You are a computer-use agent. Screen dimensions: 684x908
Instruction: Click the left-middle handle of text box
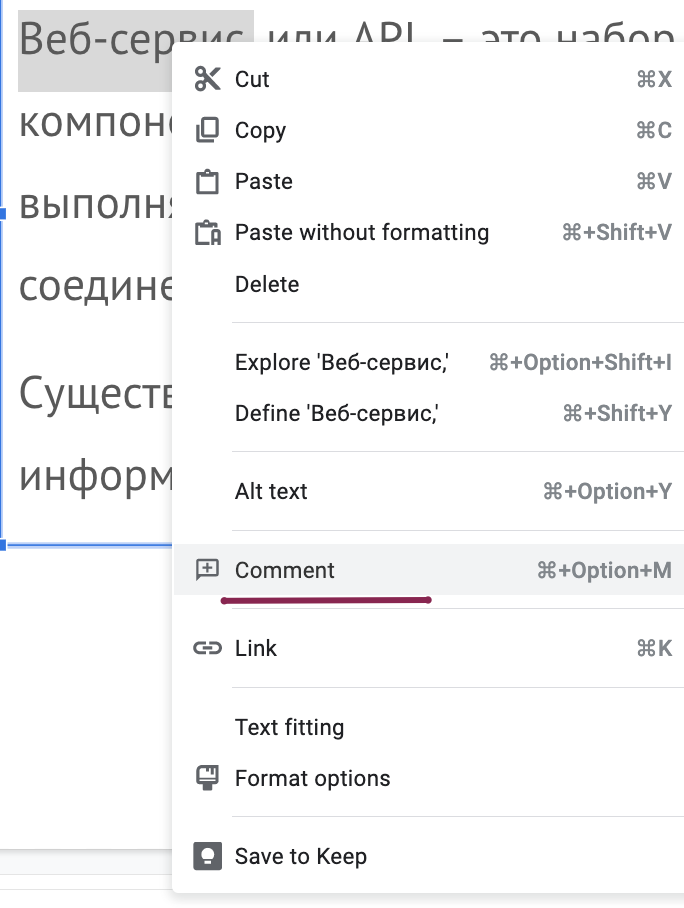[2, 214]
